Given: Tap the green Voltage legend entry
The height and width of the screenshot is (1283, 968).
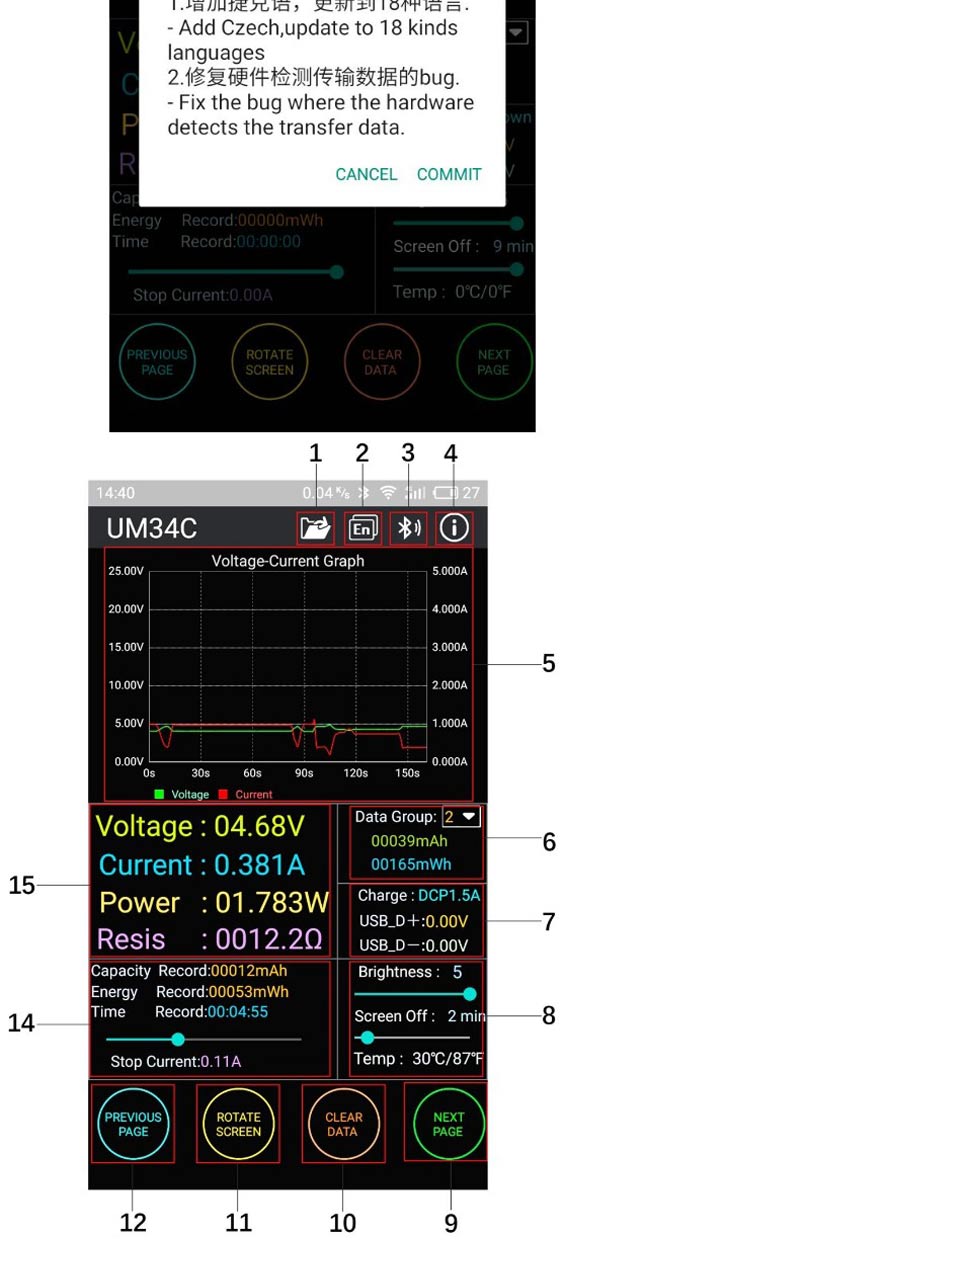Looking at the screenshot, I should click(x=182, y=795).
